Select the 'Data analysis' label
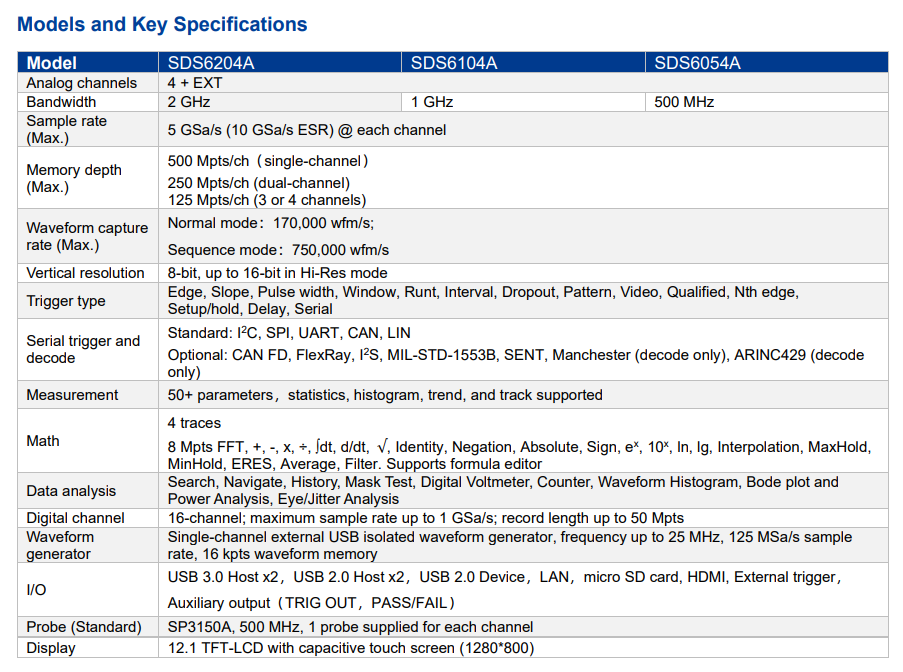903x672 pixels. pos(71,491)
